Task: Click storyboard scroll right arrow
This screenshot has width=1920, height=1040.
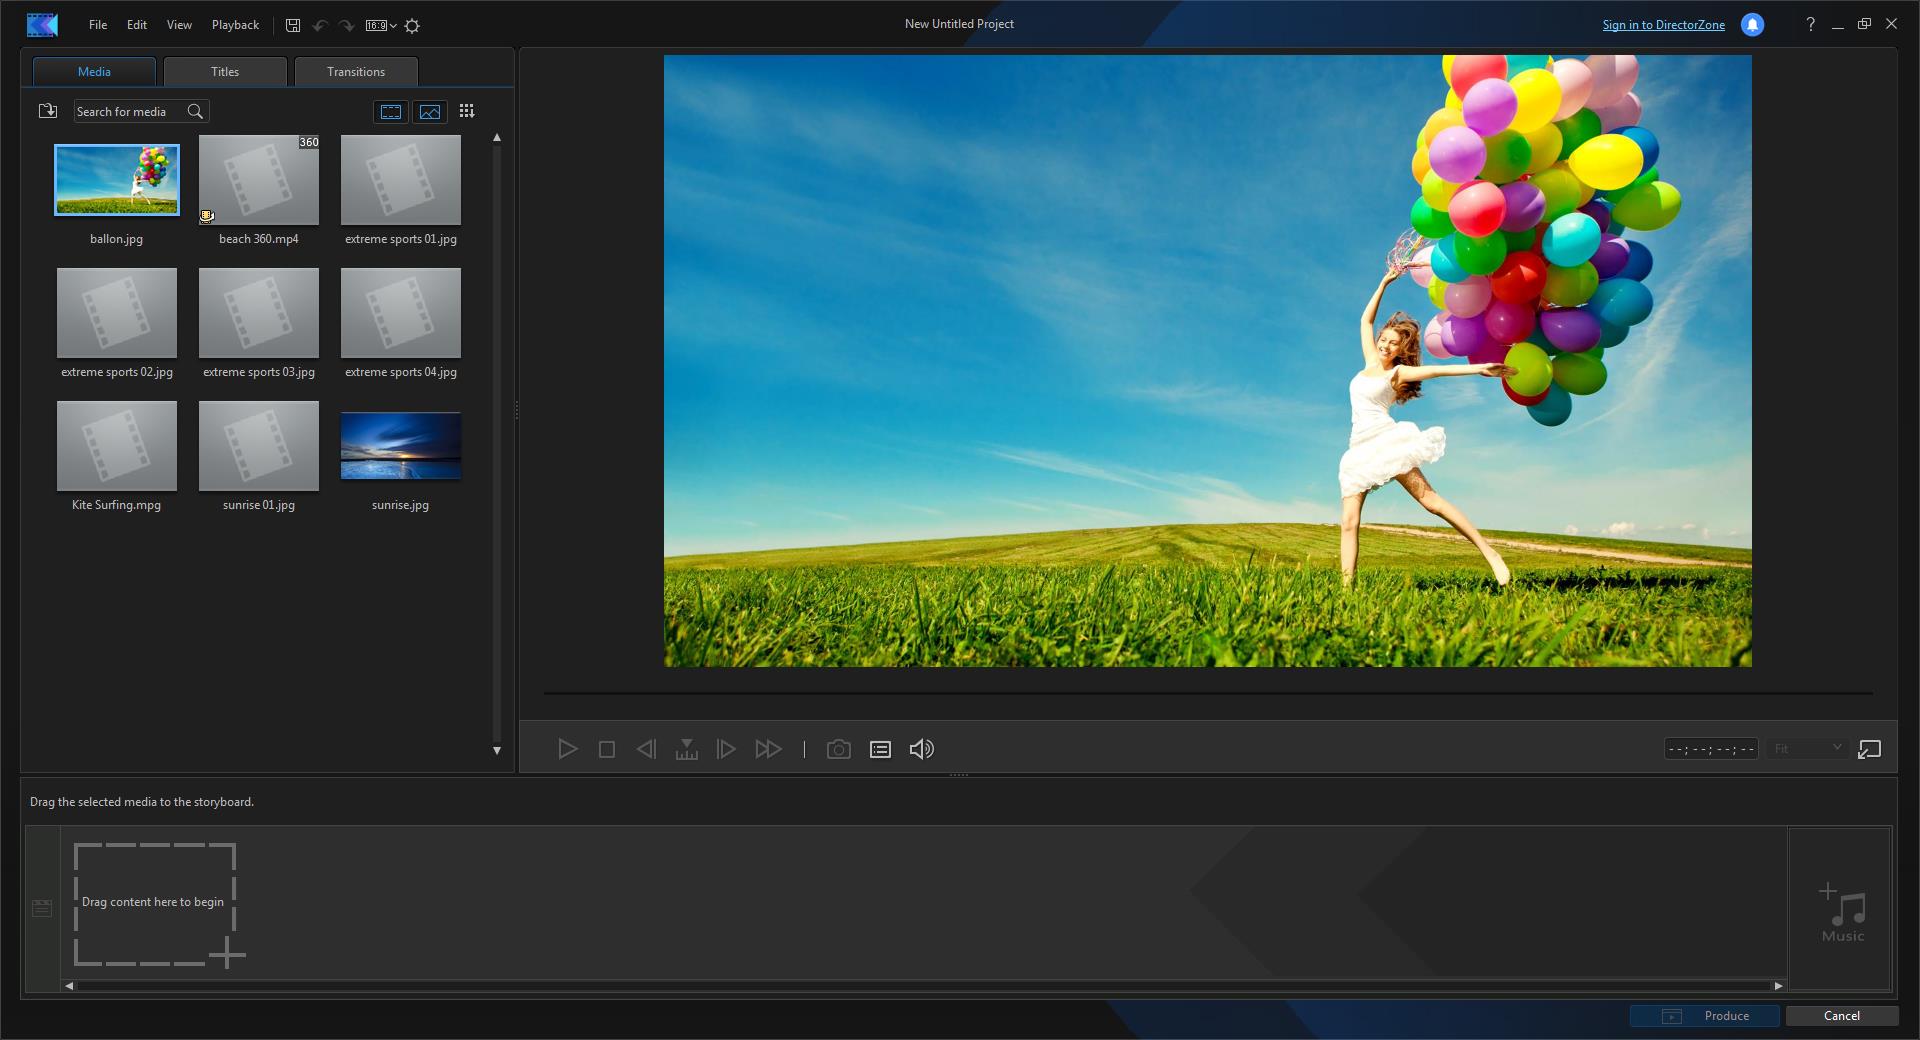Action: 1778,986
